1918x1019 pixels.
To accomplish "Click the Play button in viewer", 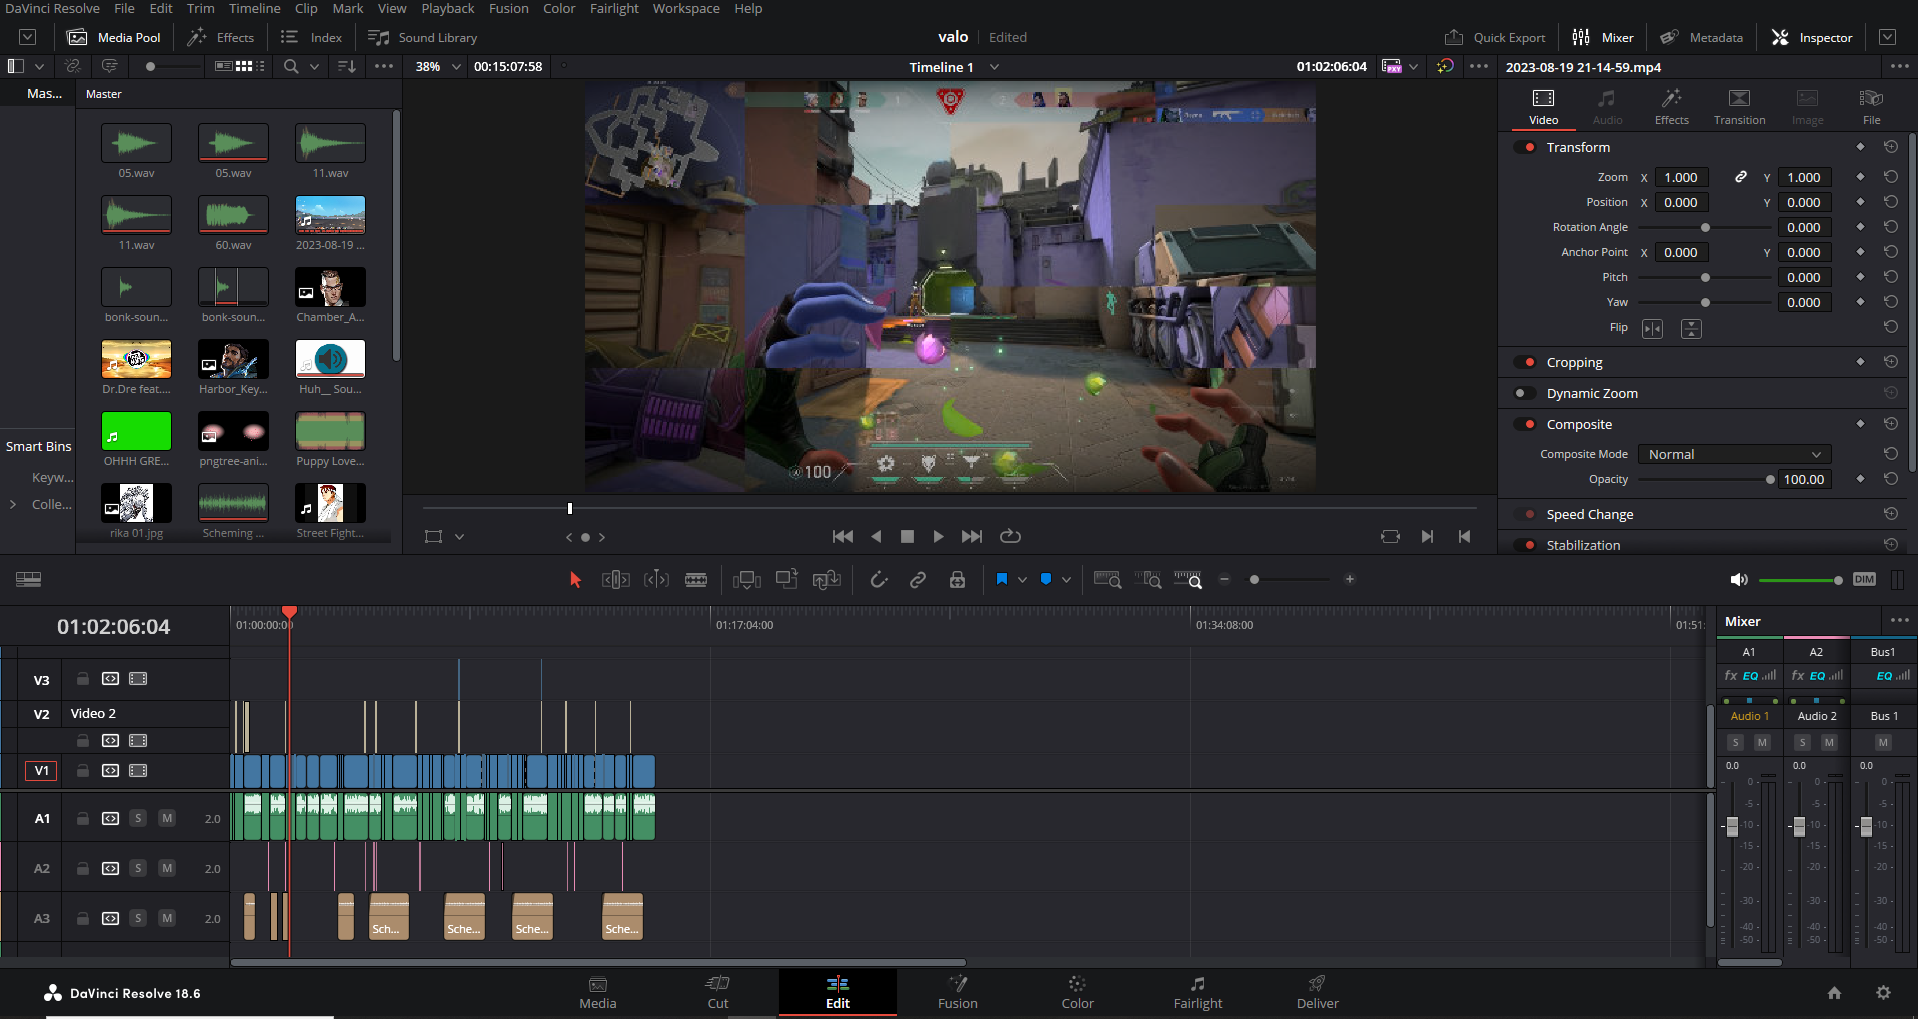I will point(937,537).
